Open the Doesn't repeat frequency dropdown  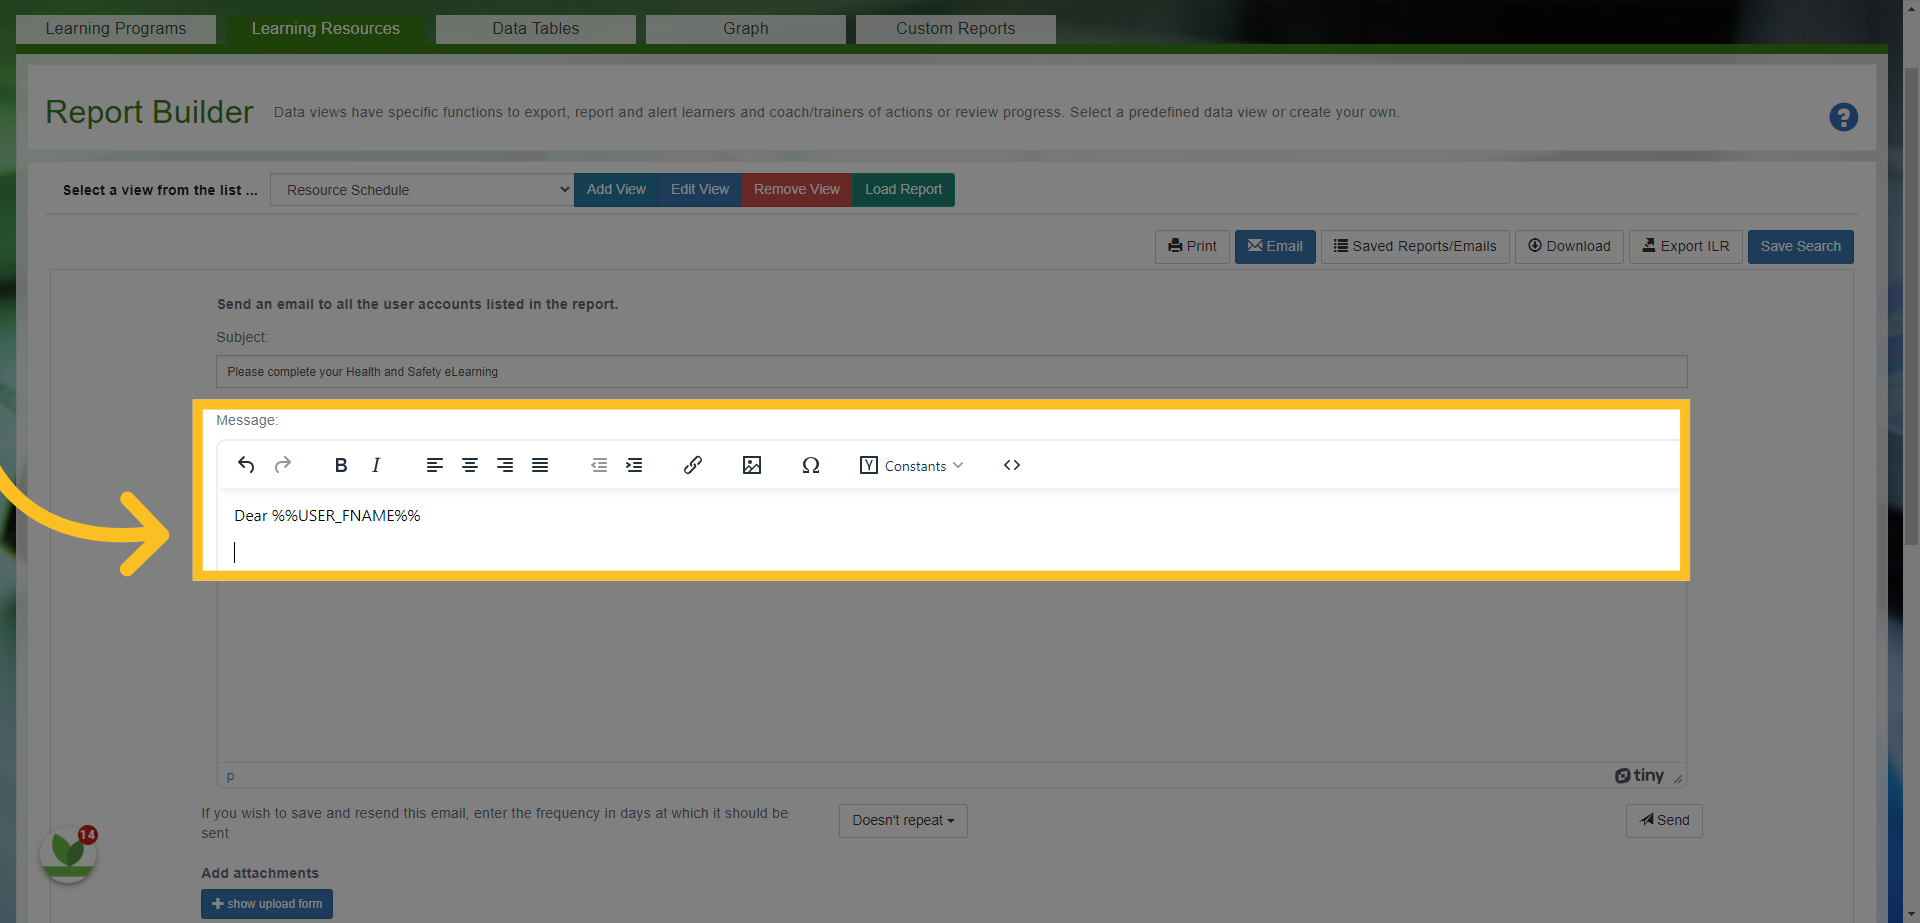(903, 821)
